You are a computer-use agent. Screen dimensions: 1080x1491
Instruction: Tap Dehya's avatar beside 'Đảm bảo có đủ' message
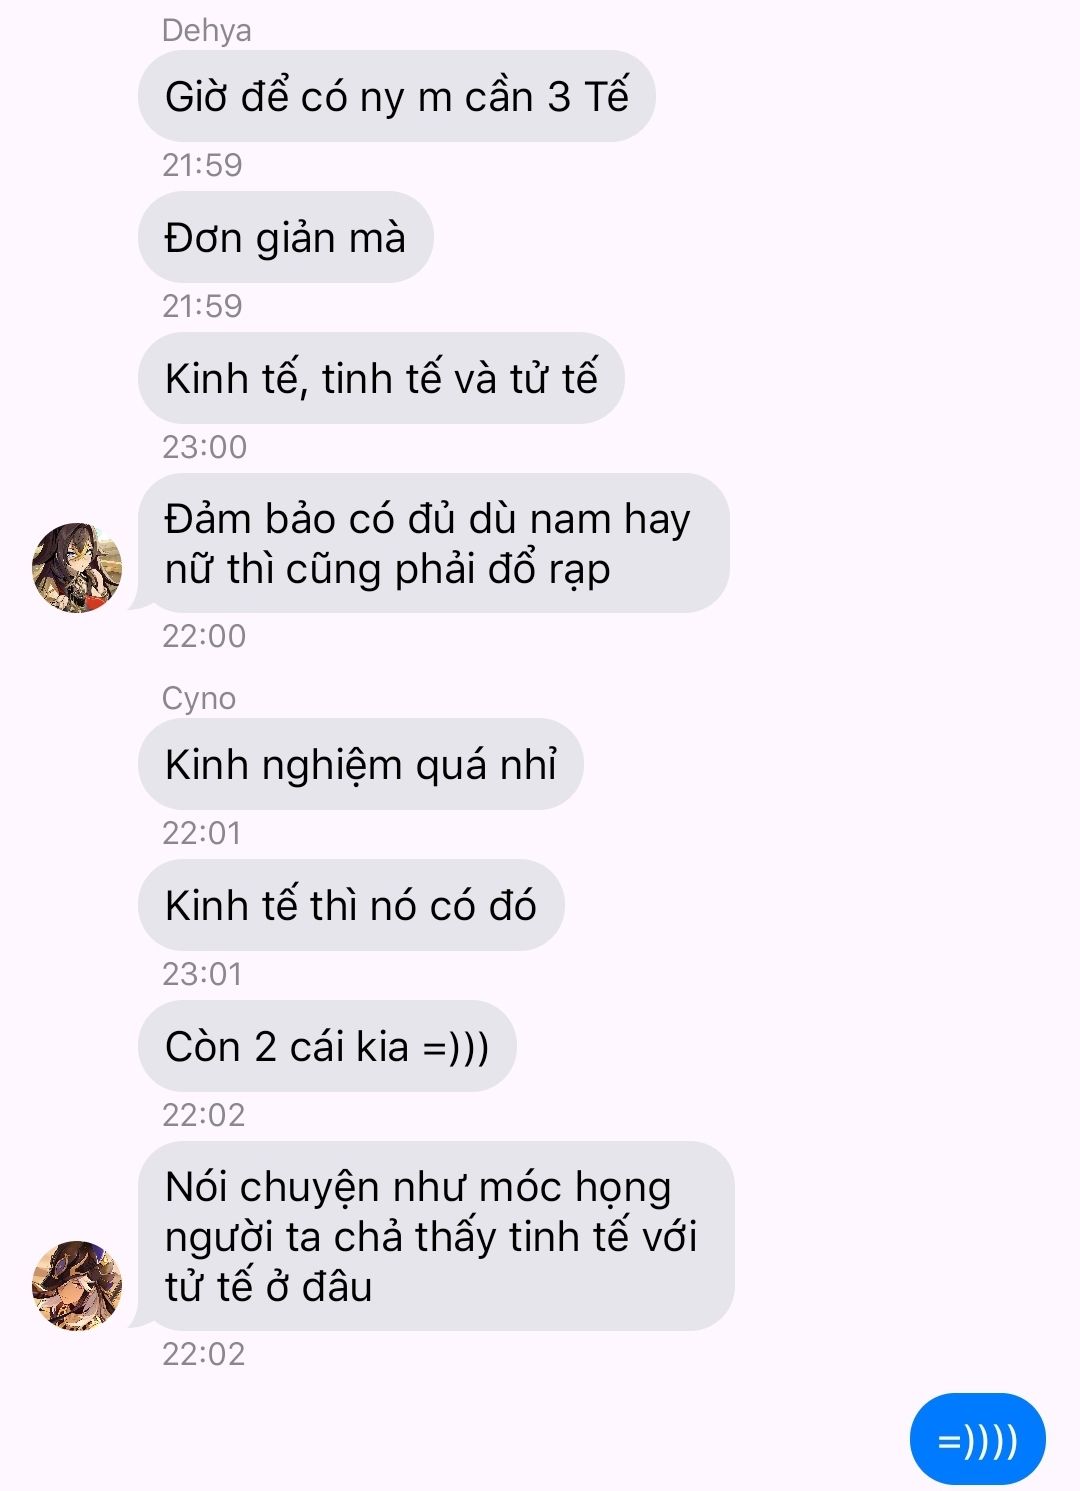(x=77, y=567)
